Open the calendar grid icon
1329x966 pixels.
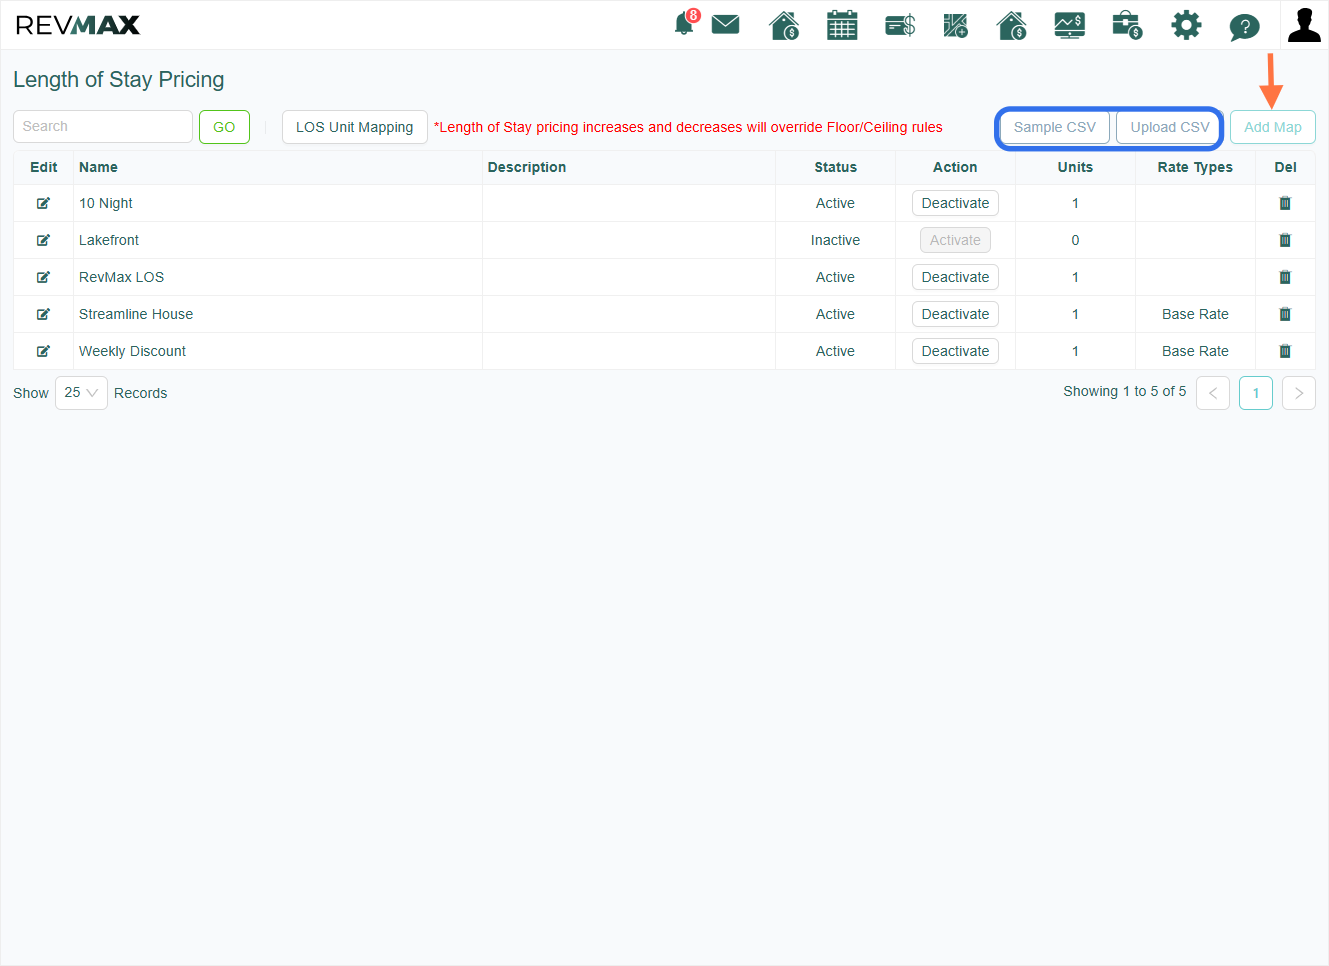[842, 25]
